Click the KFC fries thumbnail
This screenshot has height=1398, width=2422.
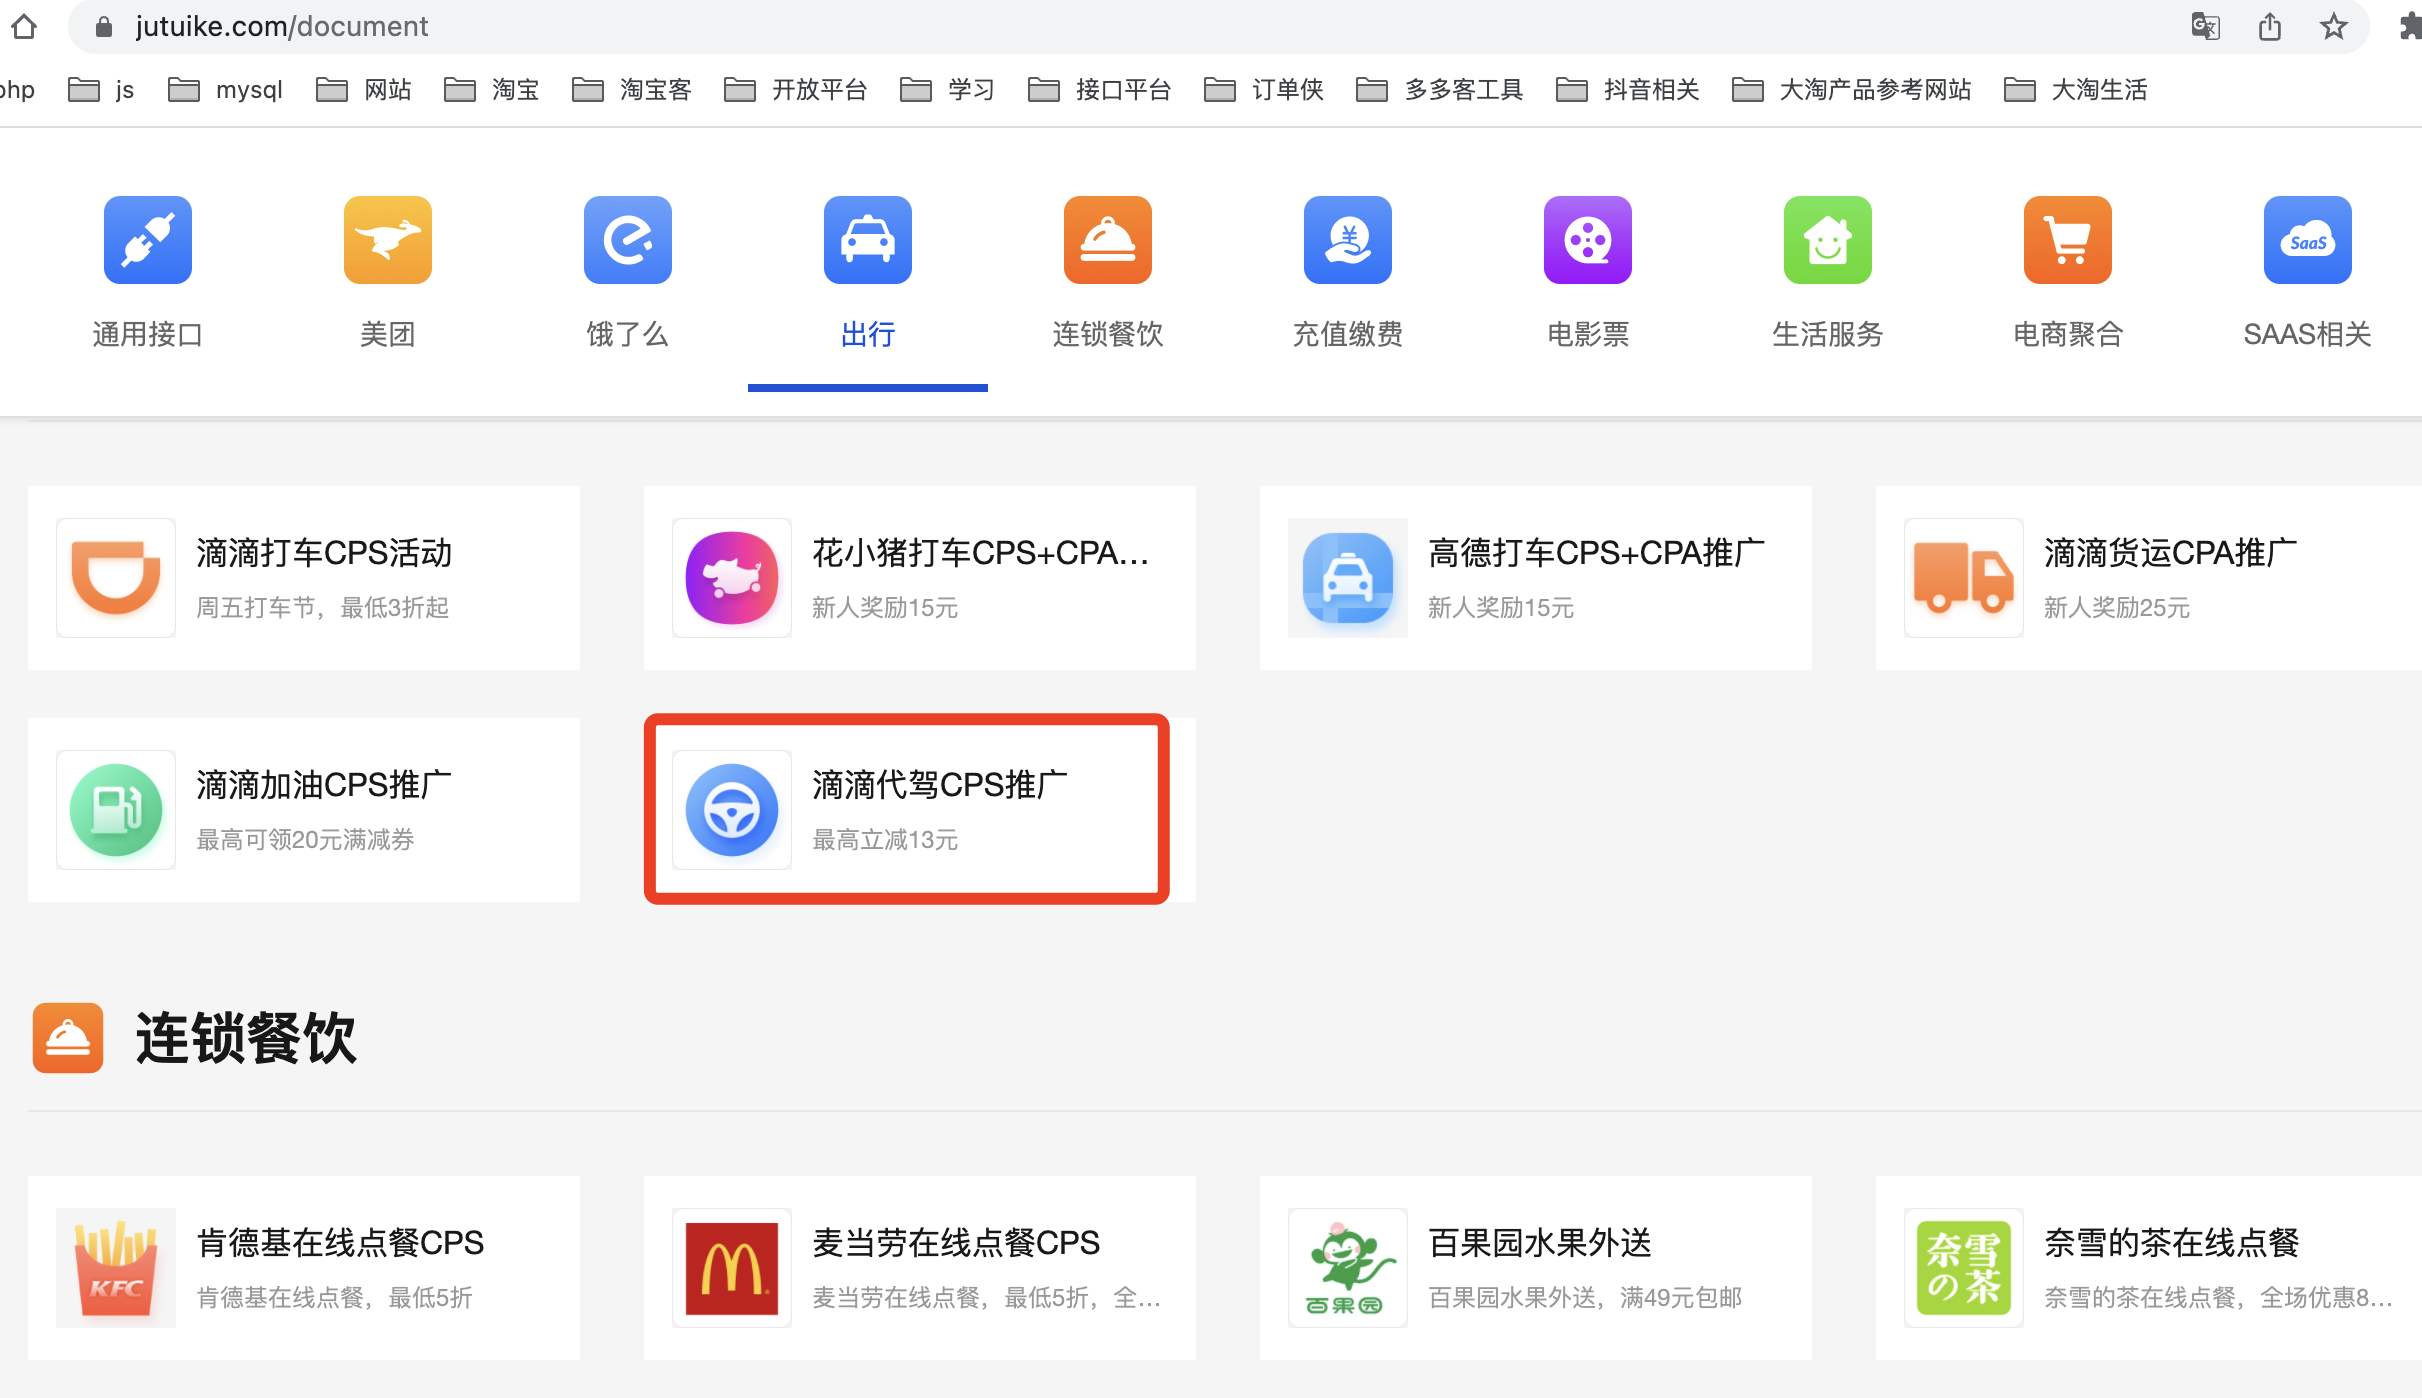click(116, 1267)
